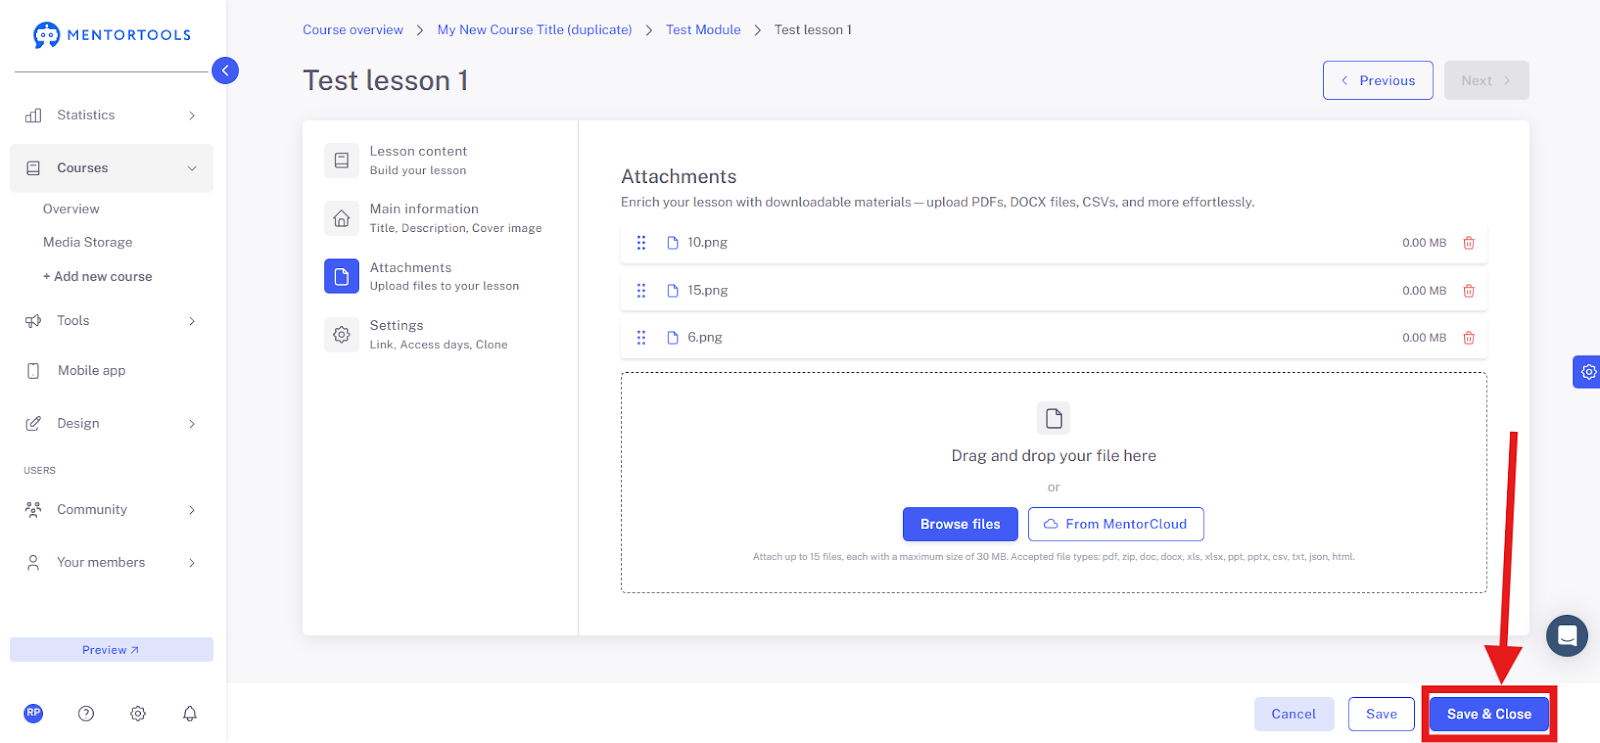
Task: Click the Browse files button
Action: [960, 524]
